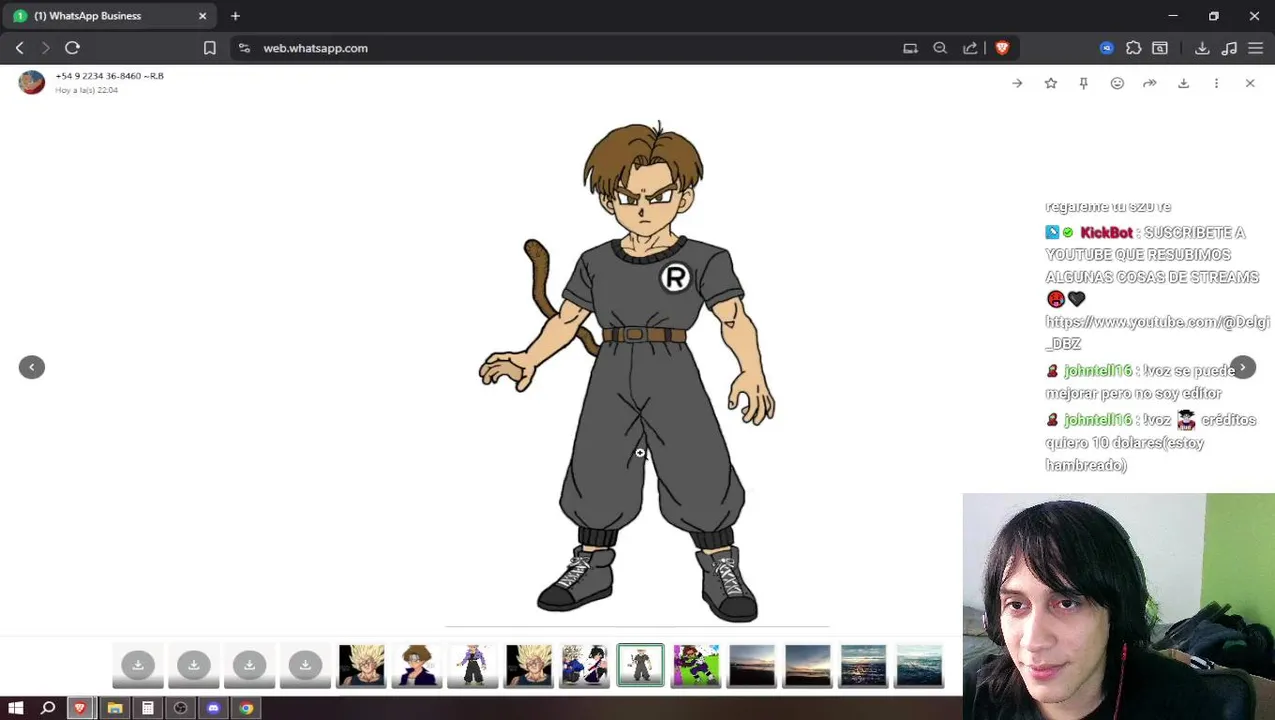Show previous image with left arrow

click(32, 367)
